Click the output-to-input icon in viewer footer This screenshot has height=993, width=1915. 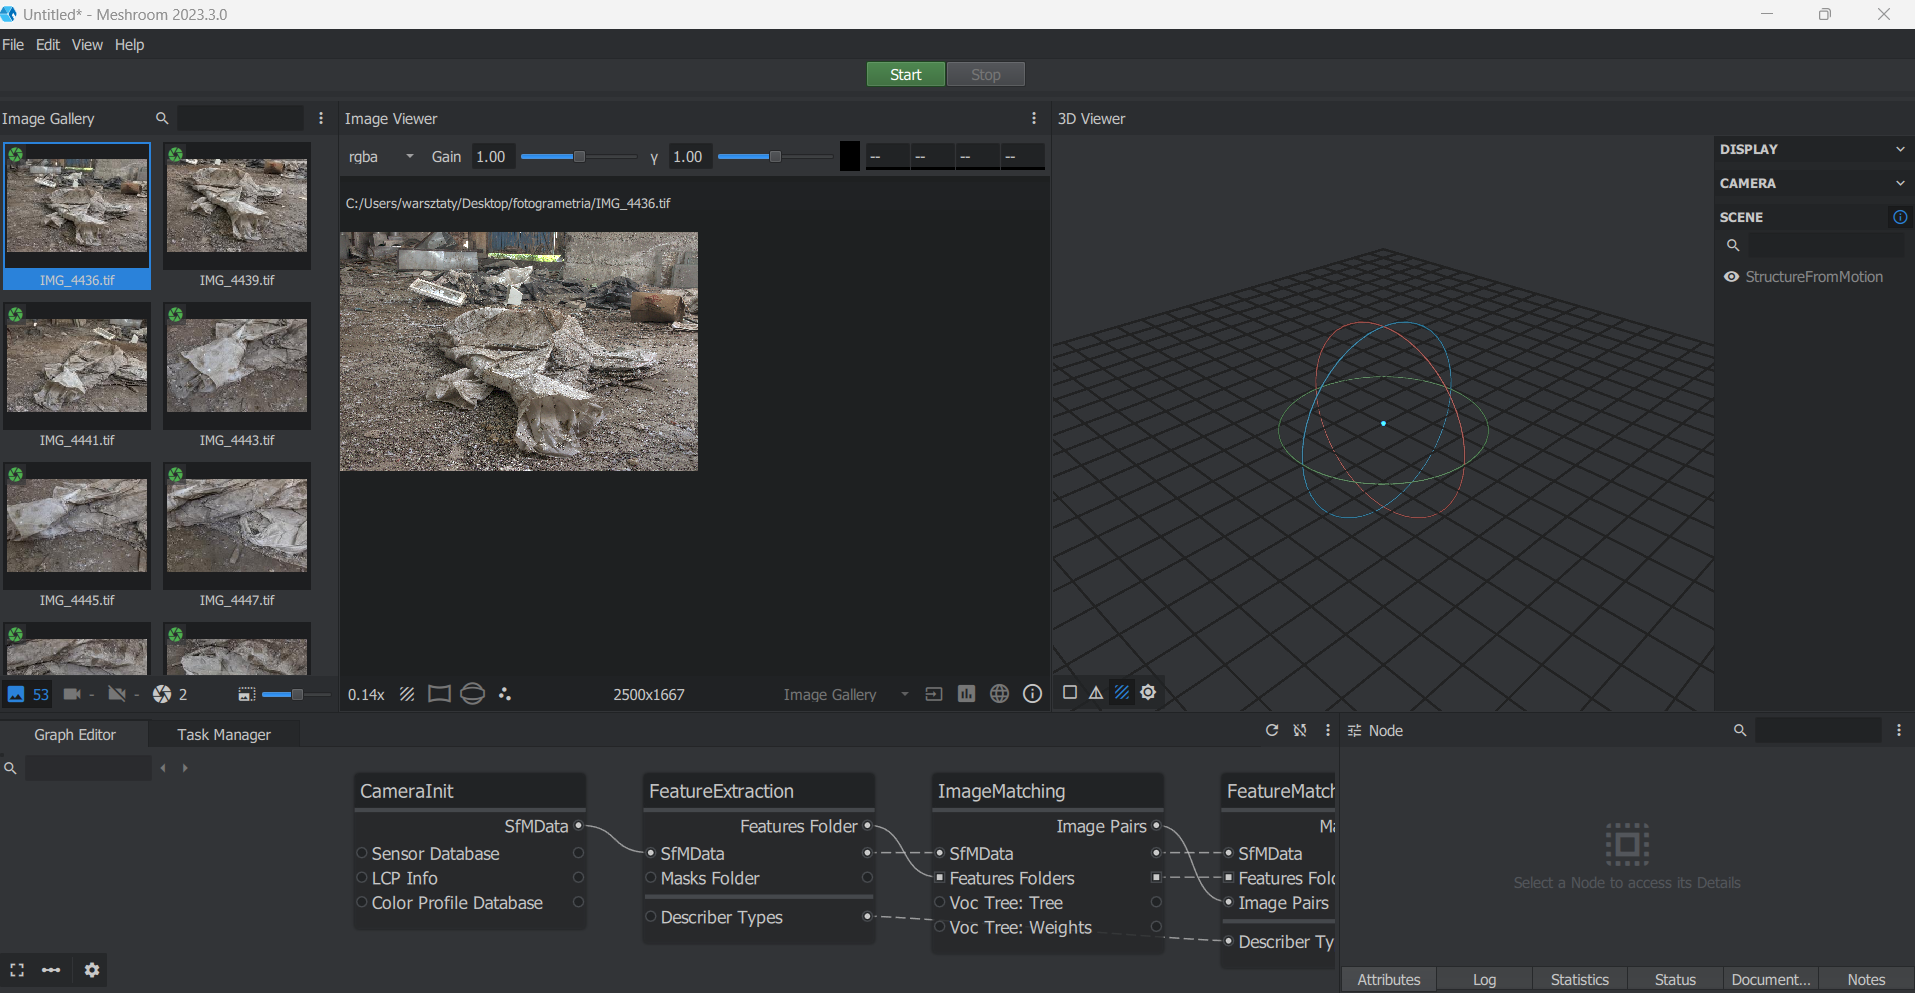pos(934,694)
